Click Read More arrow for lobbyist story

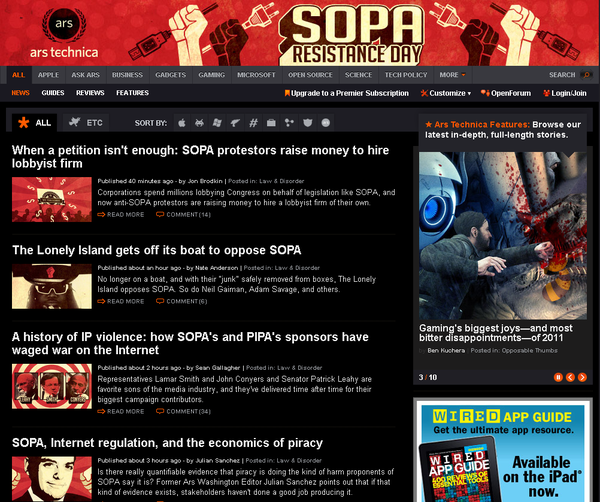pos(101,215)
